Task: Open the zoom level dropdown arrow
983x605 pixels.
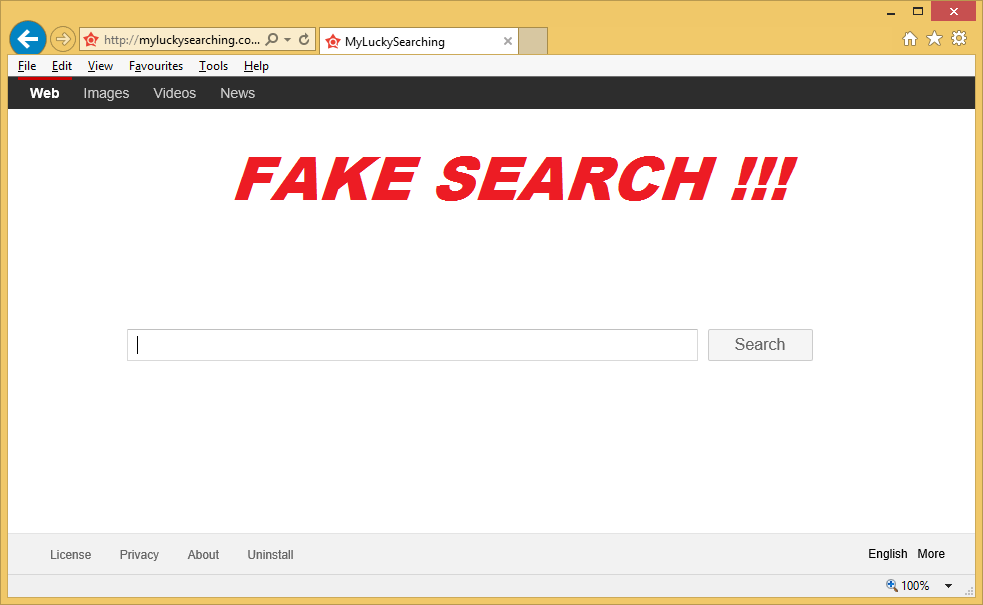Action: click(x=948, y=586)
